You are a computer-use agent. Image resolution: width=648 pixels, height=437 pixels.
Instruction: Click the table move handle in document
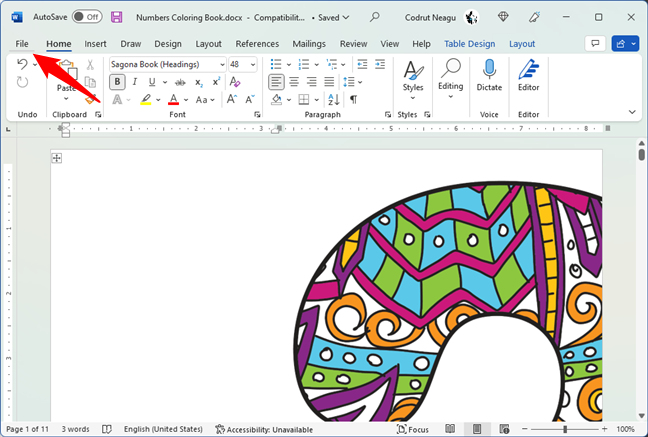point(57,158)
